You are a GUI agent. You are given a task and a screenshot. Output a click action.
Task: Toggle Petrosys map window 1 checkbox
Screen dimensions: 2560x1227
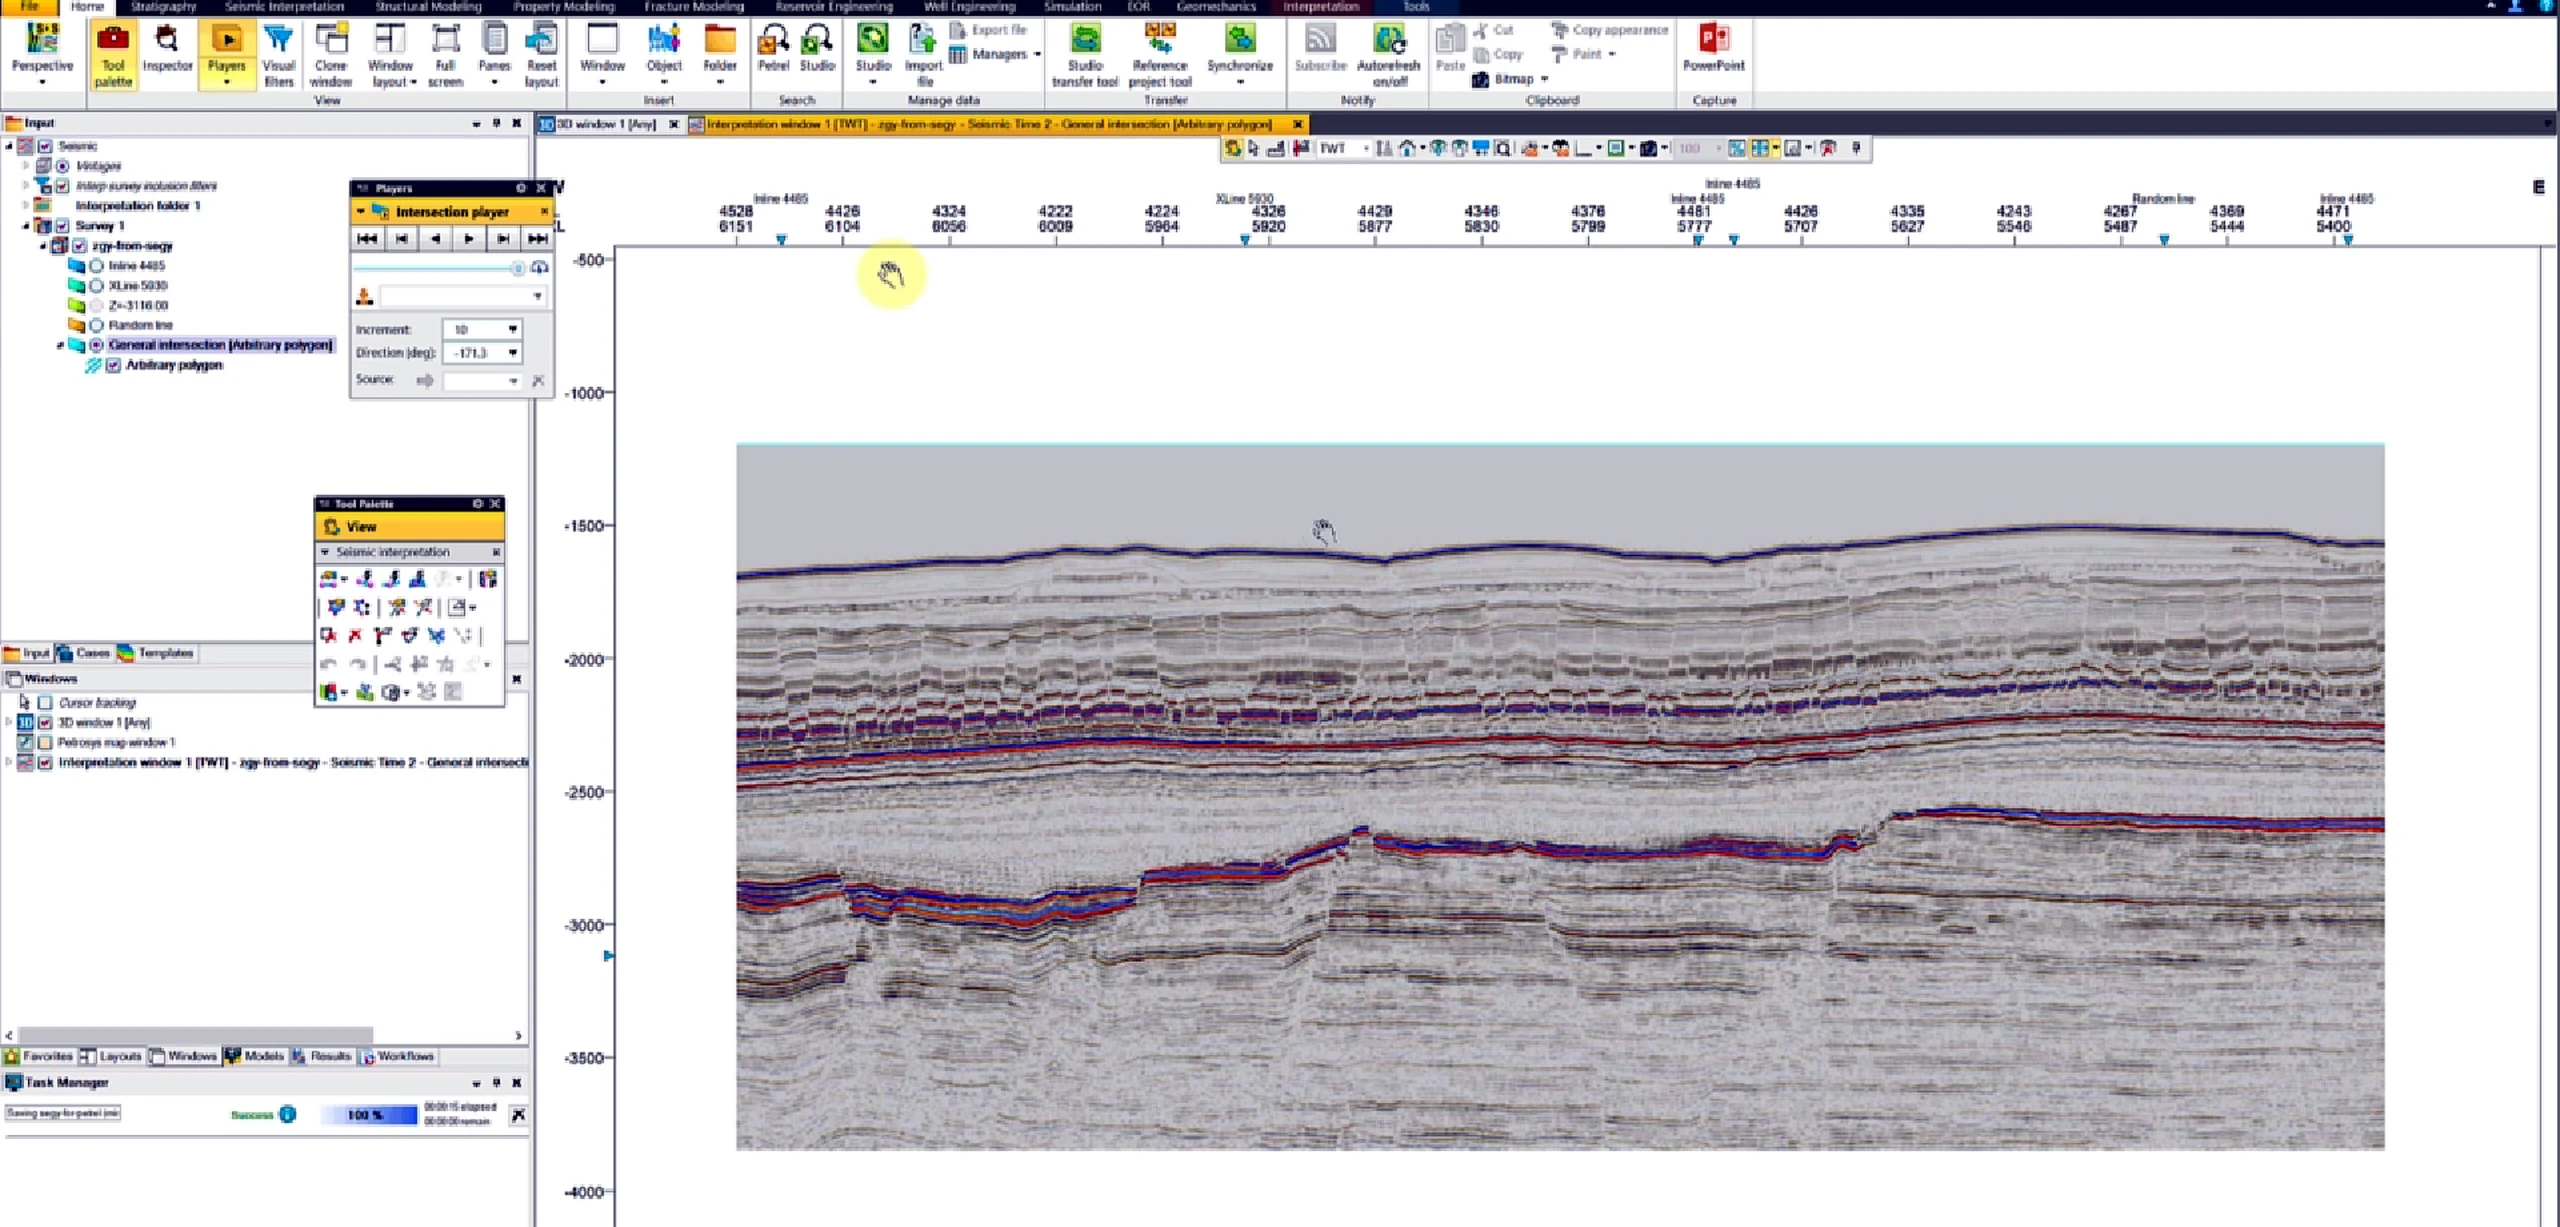[x=45, y=743]
